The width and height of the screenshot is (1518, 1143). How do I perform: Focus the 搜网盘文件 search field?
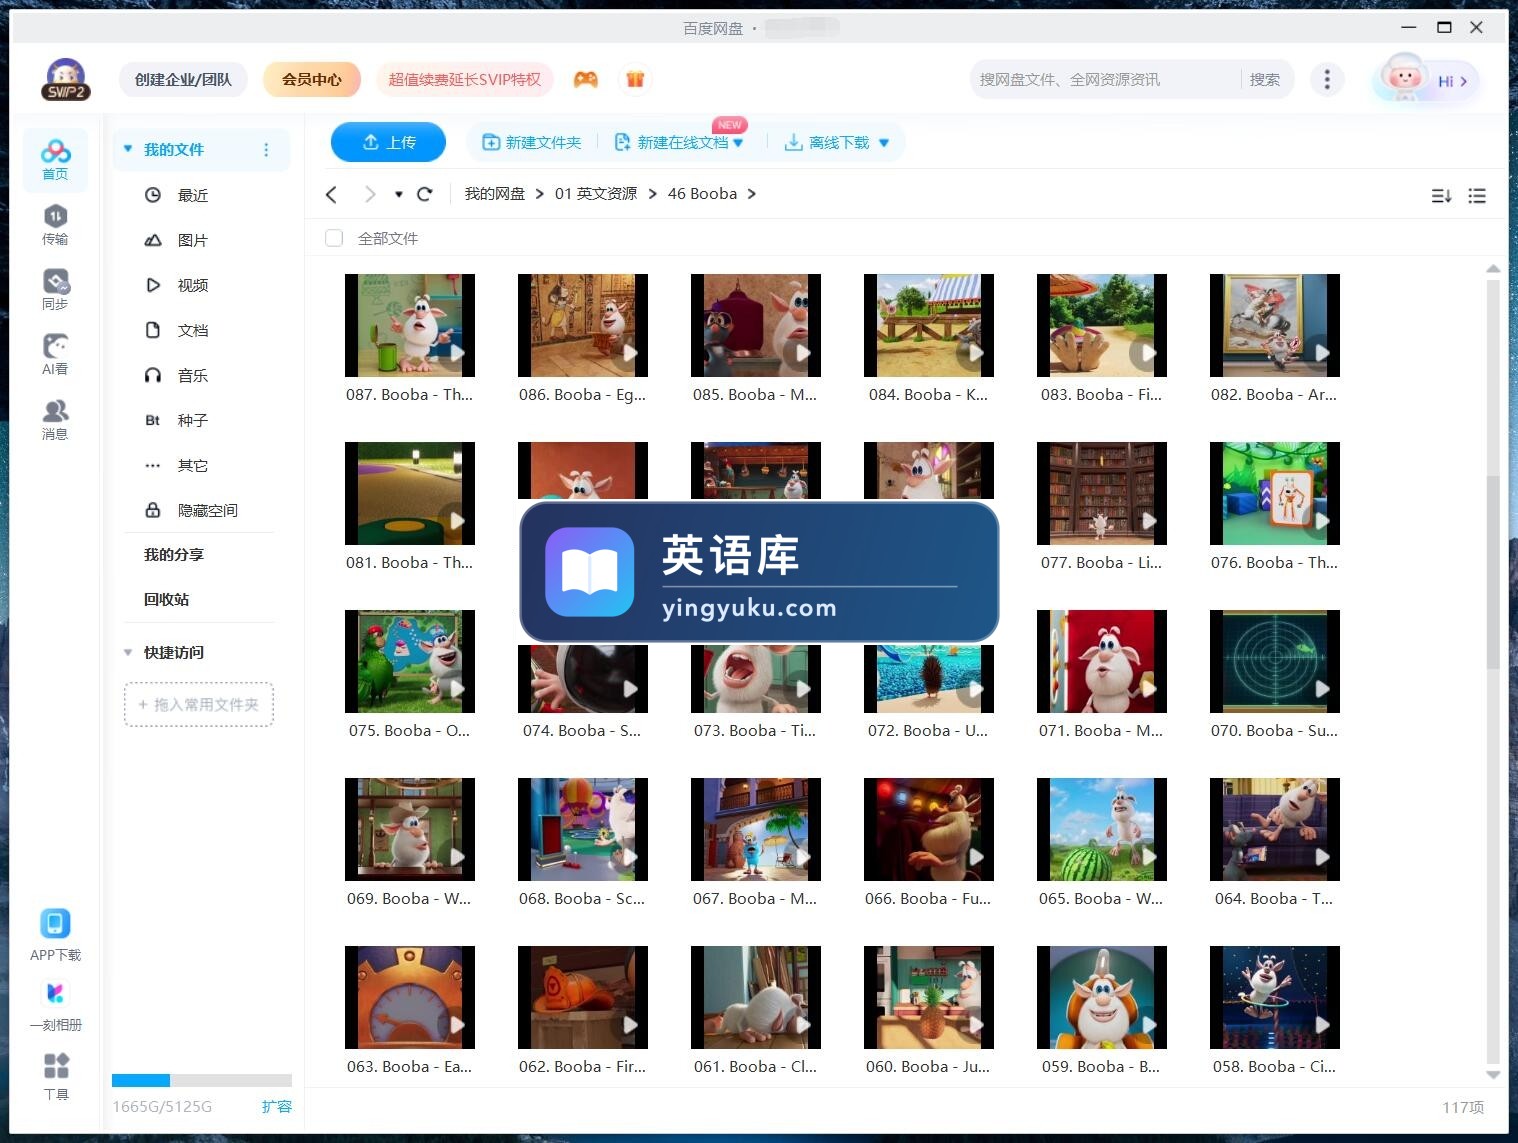[1105, 79]
